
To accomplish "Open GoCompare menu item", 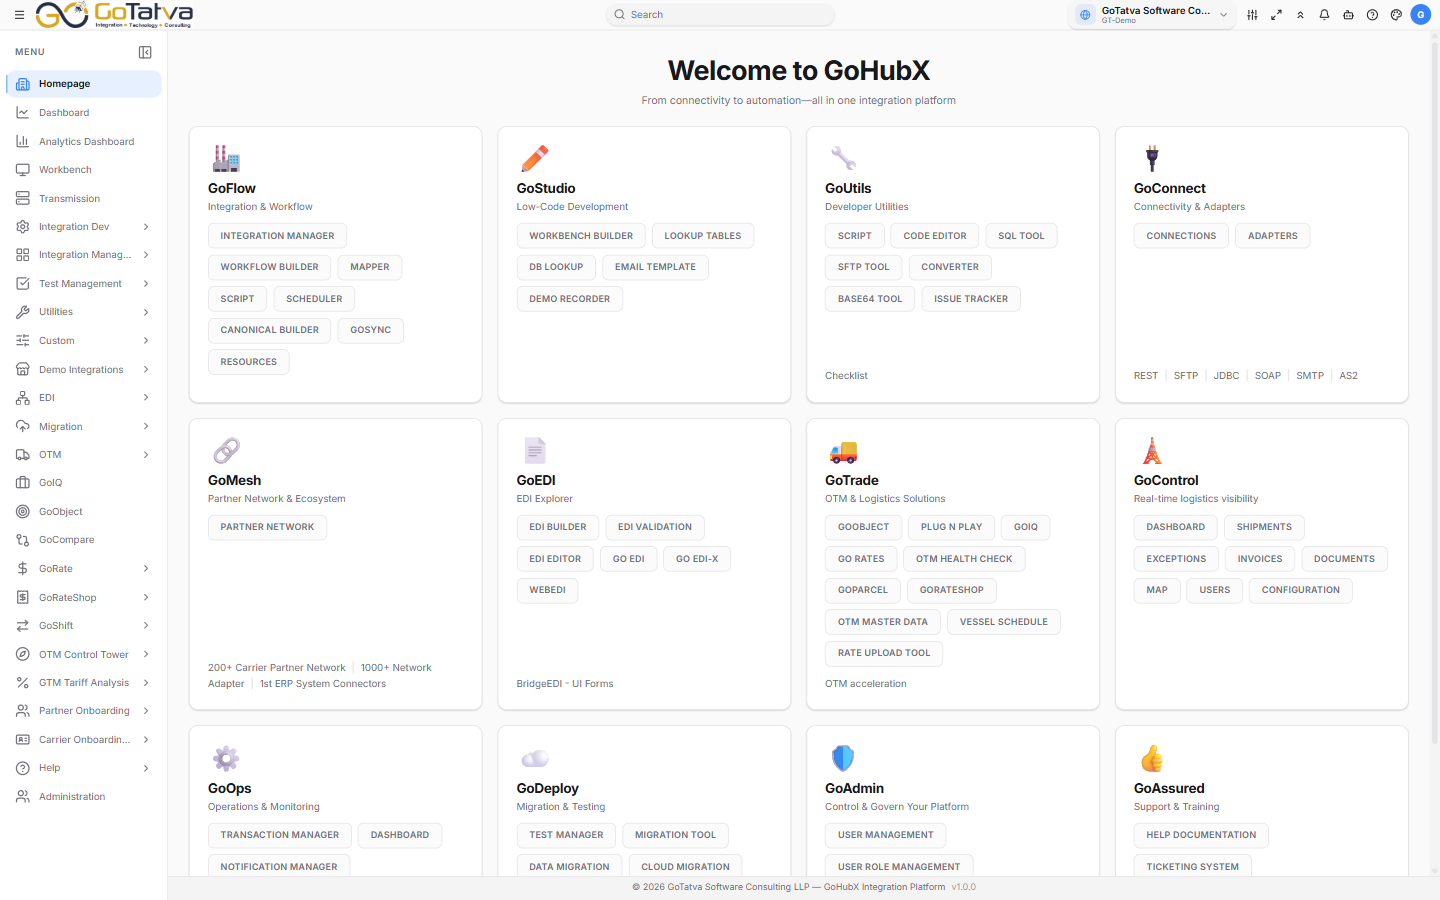I will click(x=84, y=540).
